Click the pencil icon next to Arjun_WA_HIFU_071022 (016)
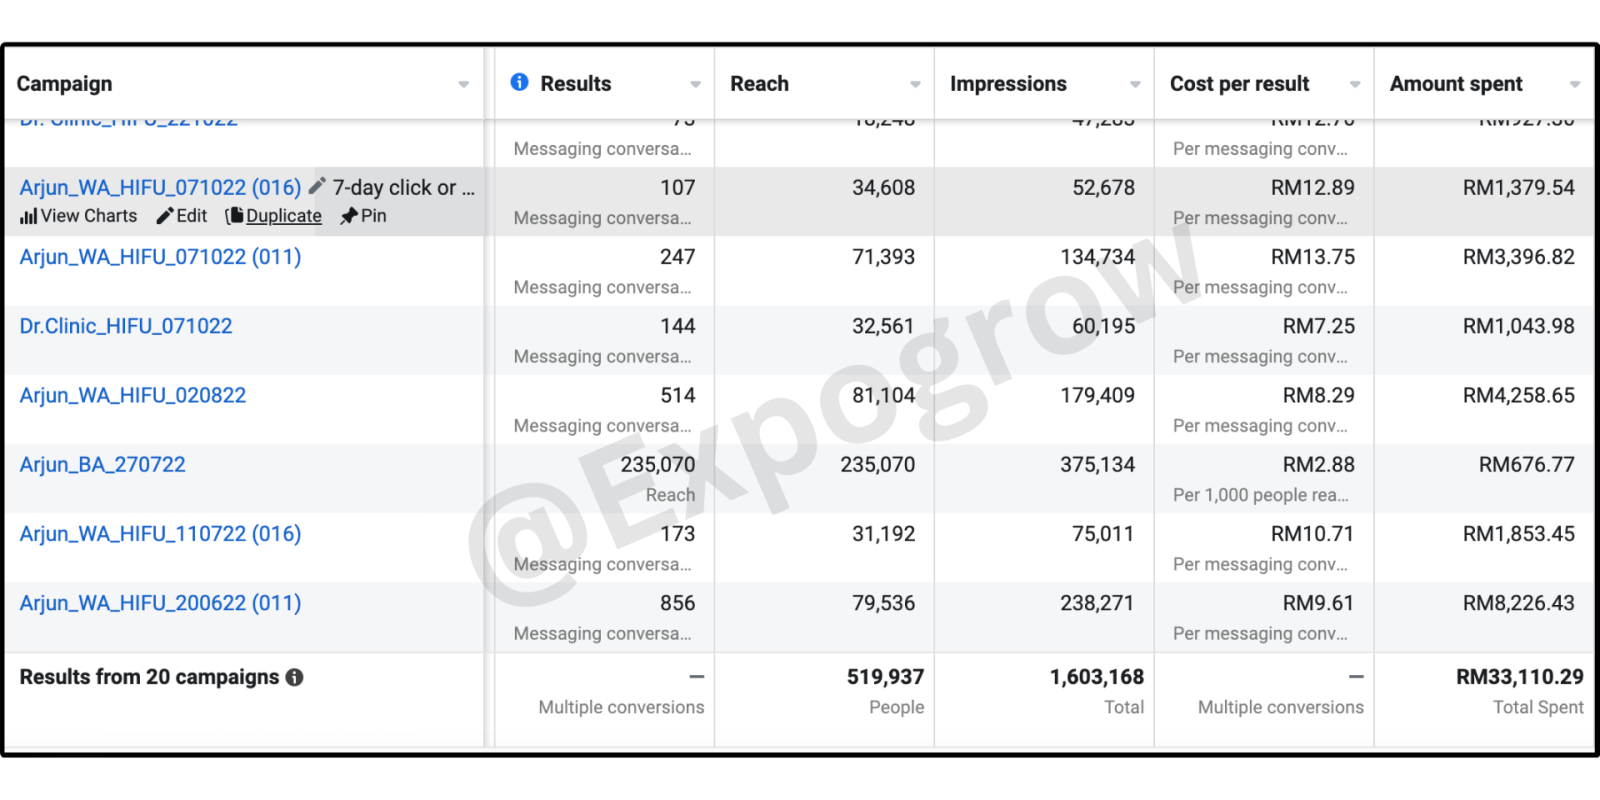Viewport: 1600px width, 800px height. point(317,186)
